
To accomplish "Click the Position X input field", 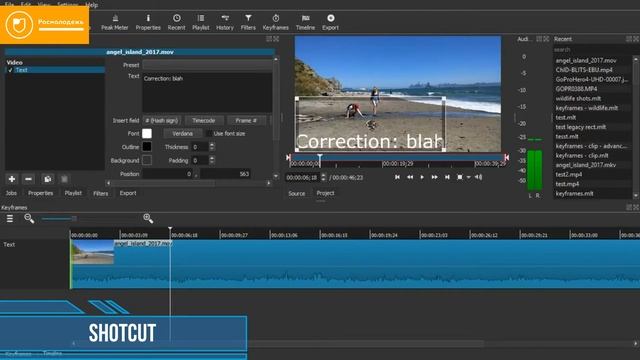I will coord(168,174).
